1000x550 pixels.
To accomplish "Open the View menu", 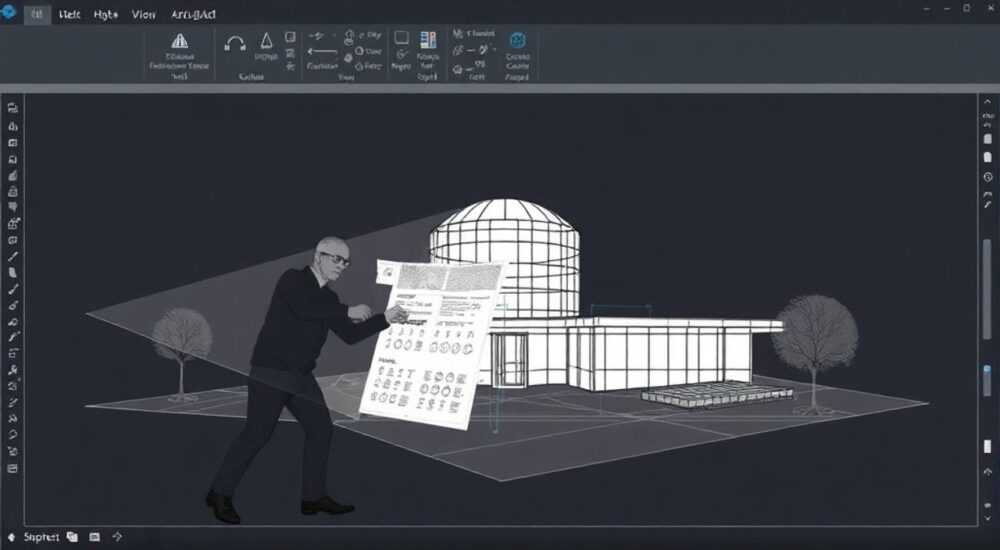I will pyautogui.click(x=143, y=15).
